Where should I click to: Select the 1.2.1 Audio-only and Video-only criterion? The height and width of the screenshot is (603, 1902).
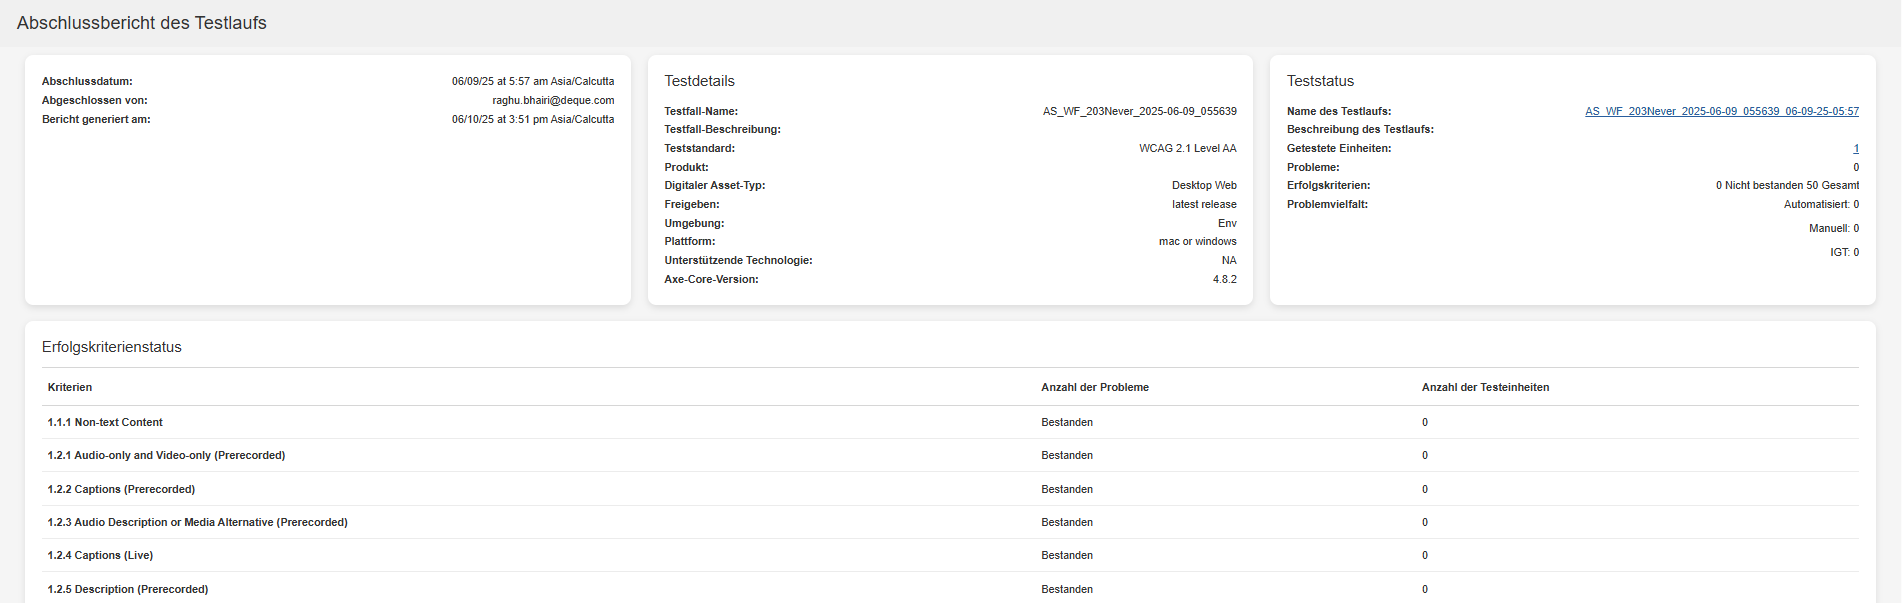pyautogui.click(x=166, y=455)
